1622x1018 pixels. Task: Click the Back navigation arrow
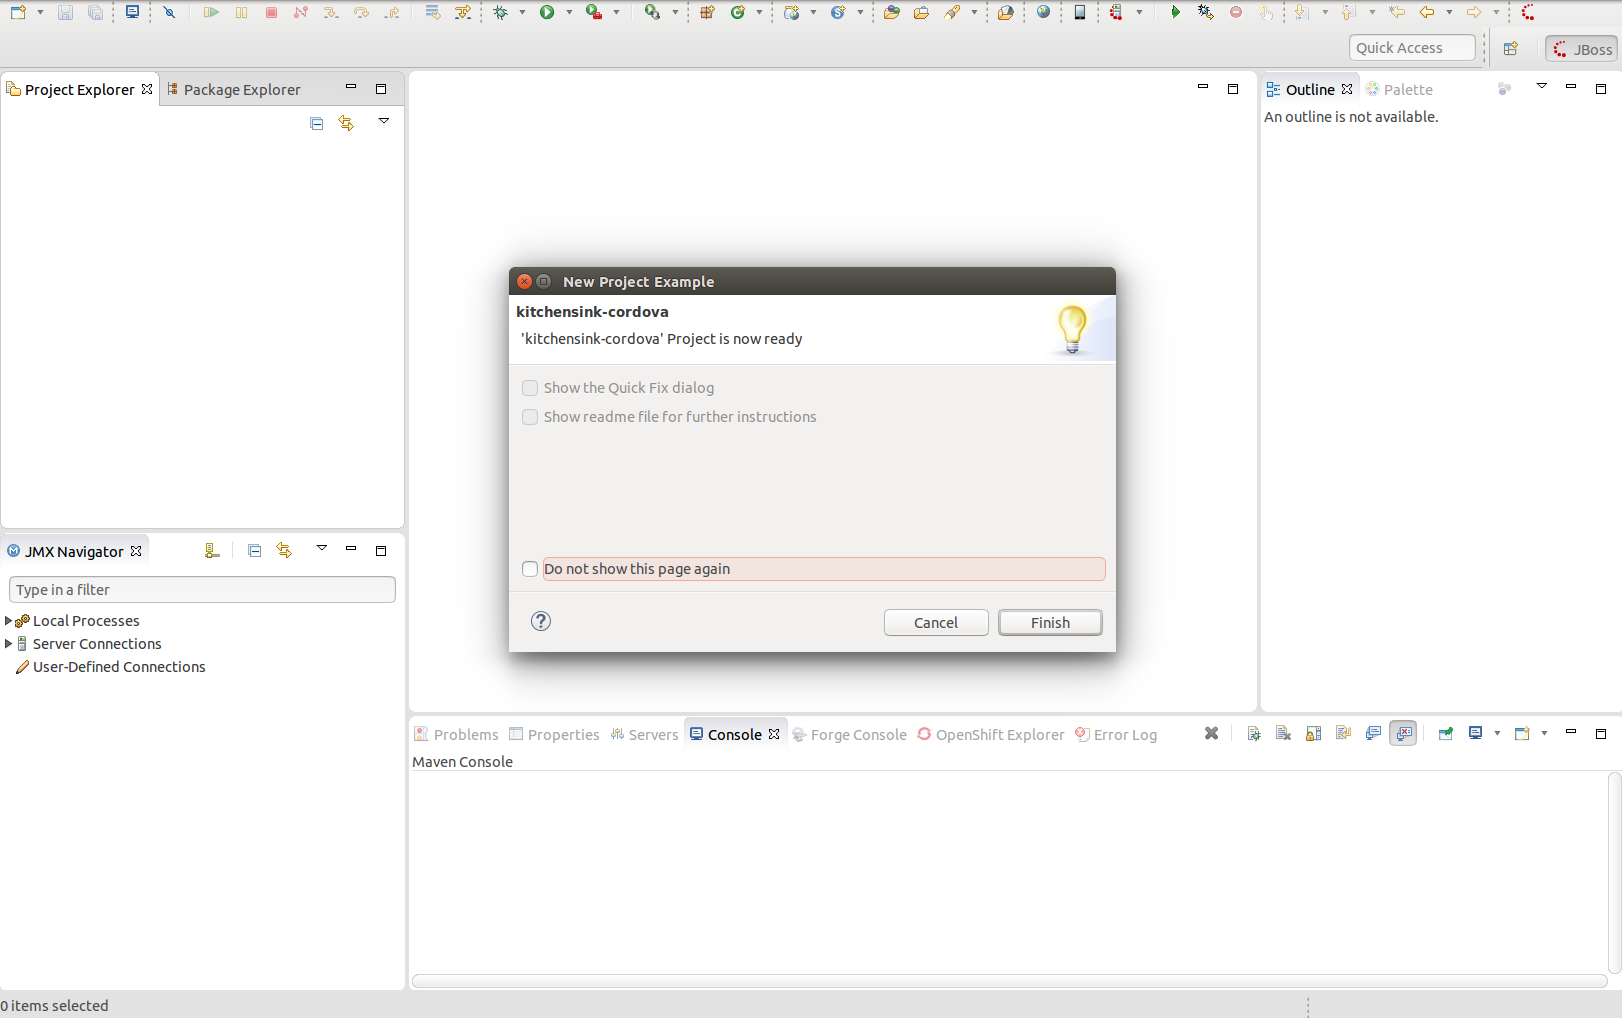(1427, 13)
